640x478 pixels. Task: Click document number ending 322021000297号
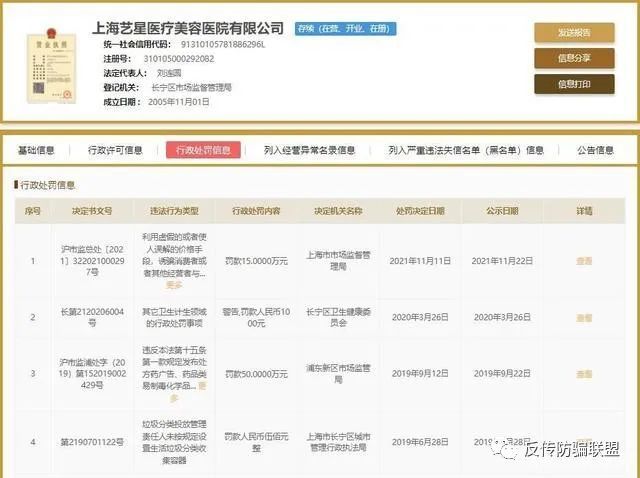pyautogui.click(x=92, y=261)
